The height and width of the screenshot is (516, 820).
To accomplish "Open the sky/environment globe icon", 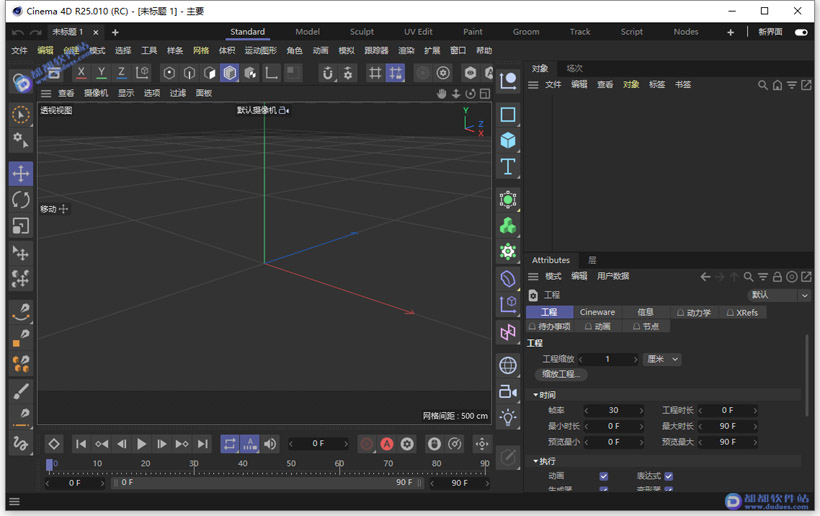I will pyautogui.click(x=508, y=365).
